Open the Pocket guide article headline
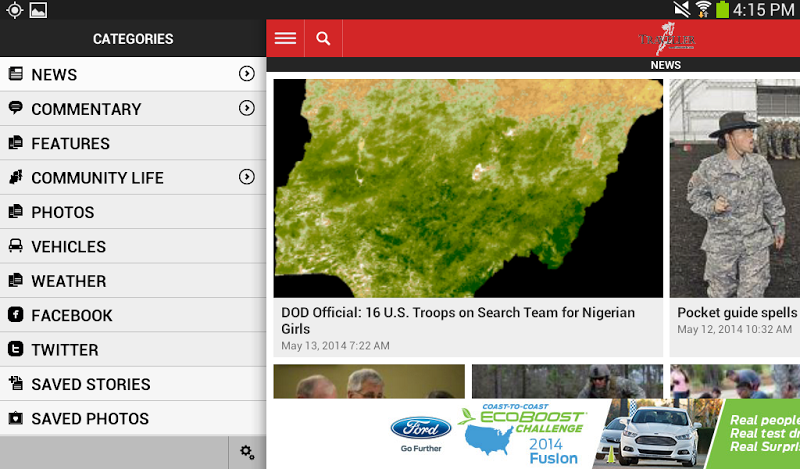This screenshot has height=469, width=800. click(x=737, y=313)
